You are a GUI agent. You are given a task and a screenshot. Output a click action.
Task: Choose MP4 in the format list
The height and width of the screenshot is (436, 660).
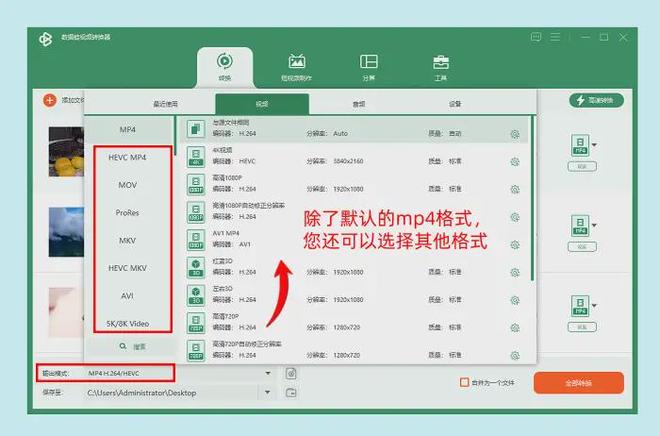click(128, 130)
